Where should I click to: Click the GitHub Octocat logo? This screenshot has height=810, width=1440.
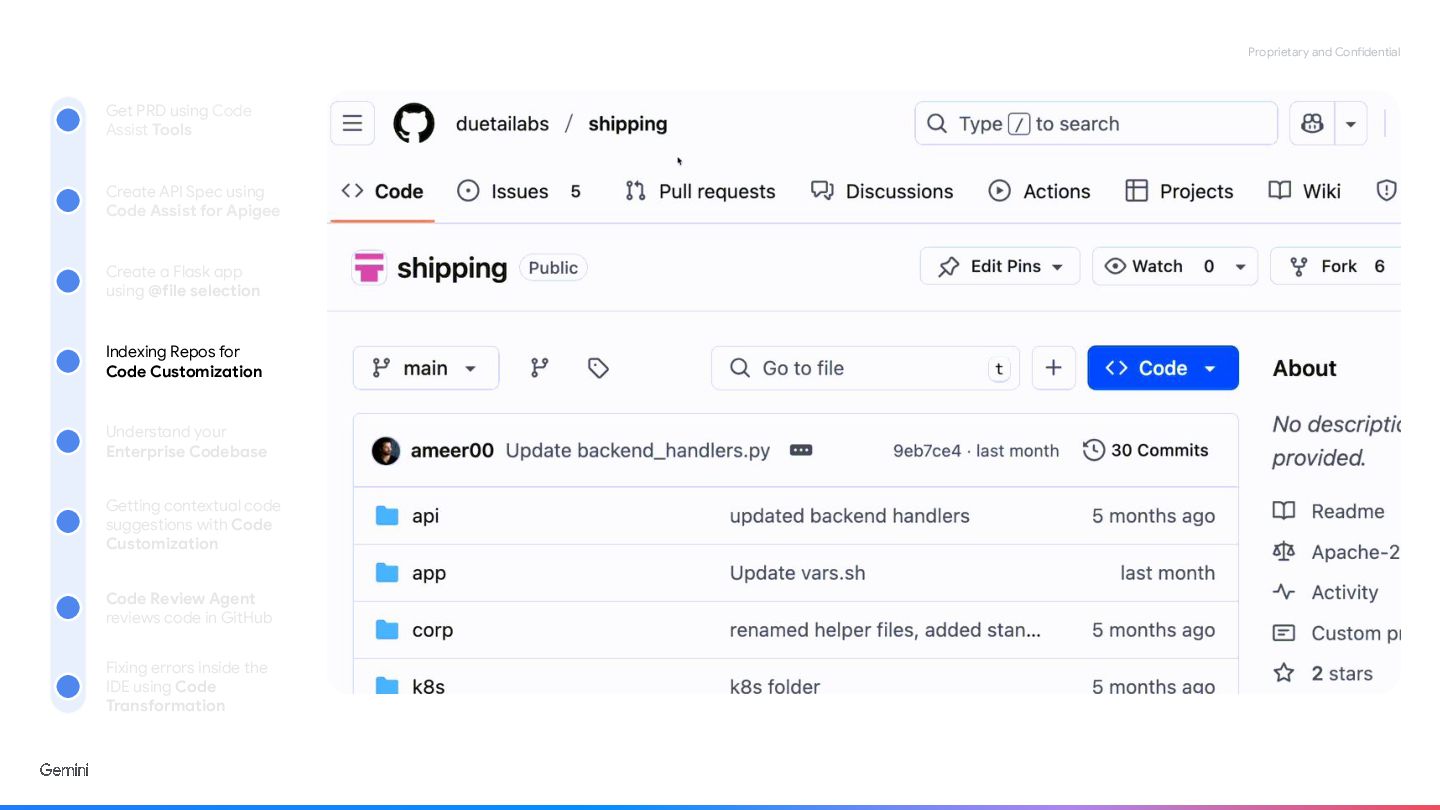pyautogui.click(x=414, y=123)
